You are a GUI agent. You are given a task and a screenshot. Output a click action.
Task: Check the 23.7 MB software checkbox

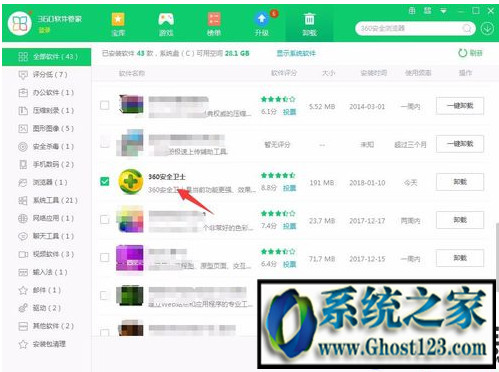tap(105, 220)
